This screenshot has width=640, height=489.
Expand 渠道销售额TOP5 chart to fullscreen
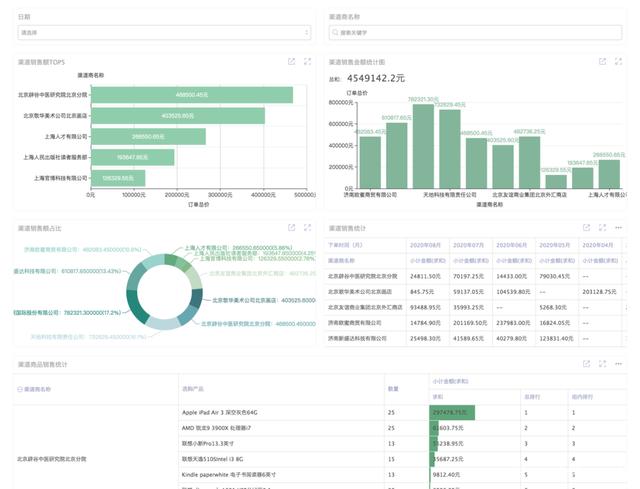(307, 61)
